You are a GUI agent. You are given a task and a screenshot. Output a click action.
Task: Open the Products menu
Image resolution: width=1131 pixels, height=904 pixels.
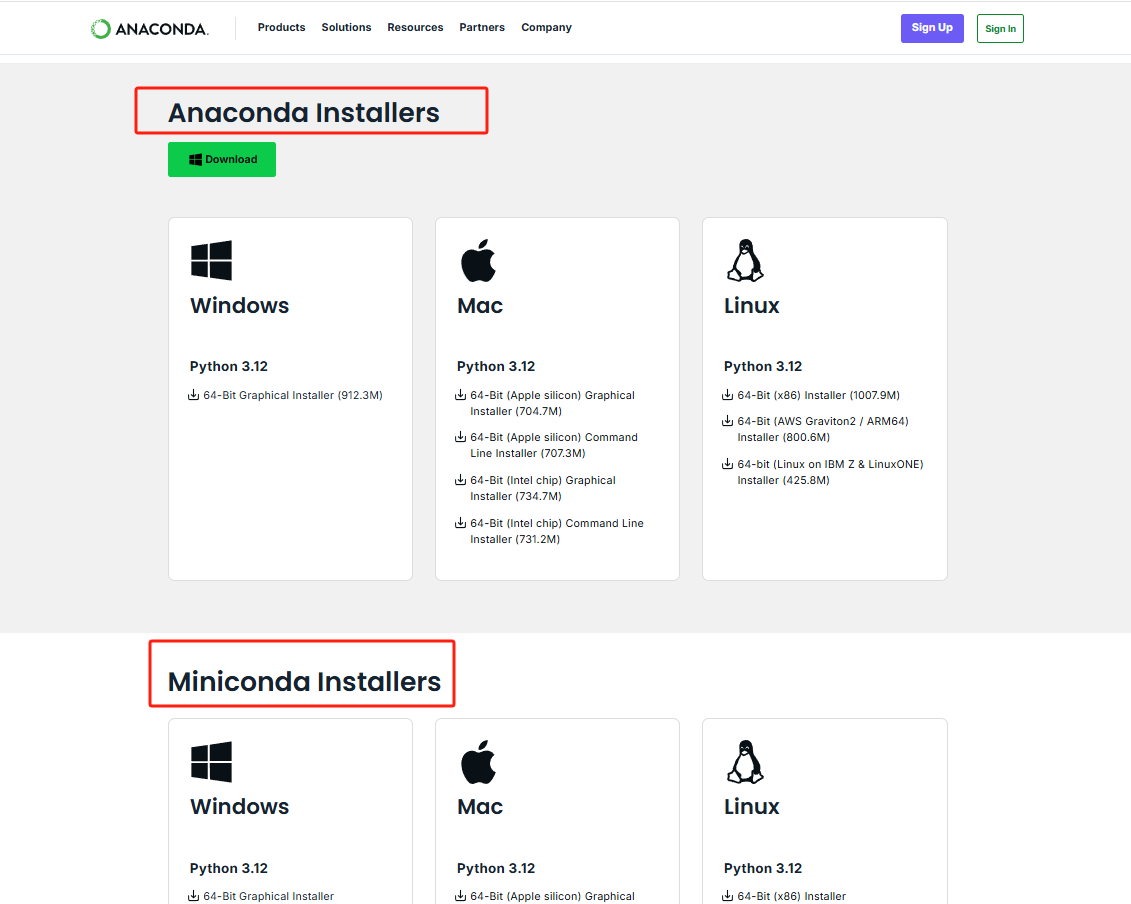[x=281, y=27]
